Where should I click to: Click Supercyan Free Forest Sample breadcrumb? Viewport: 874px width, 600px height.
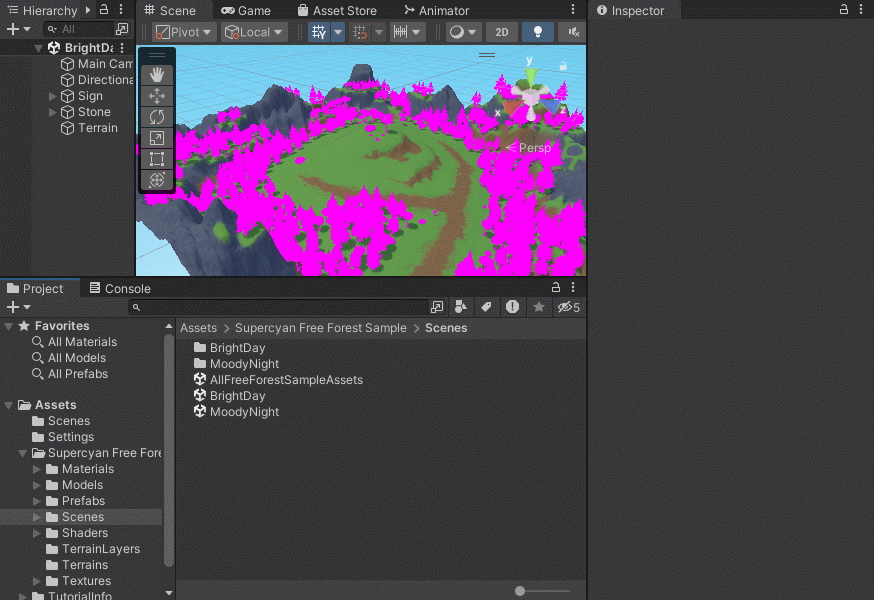pyautogui.click(x=321, y=328)
